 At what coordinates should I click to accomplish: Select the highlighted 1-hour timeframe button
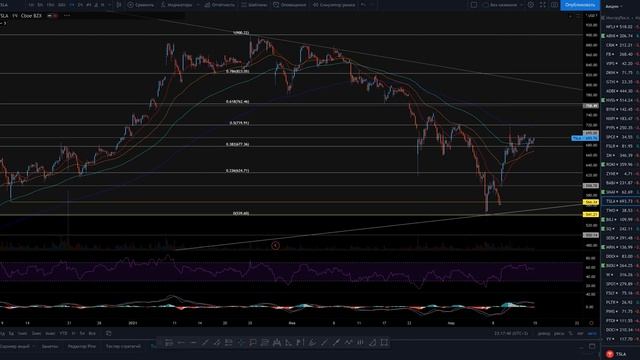click(72, 5)
